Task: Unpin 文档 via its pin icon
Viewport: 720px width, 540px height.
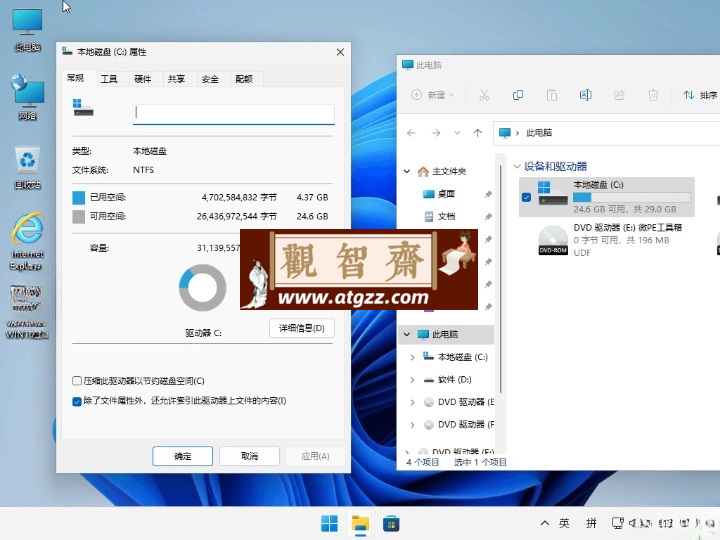Action: (488, 217)
